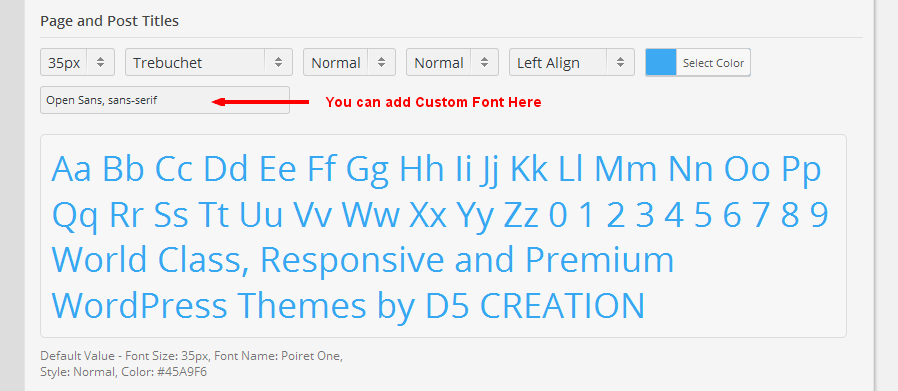Click the Aa Bb Cc alphabet preview line

(x=437, y=170)
